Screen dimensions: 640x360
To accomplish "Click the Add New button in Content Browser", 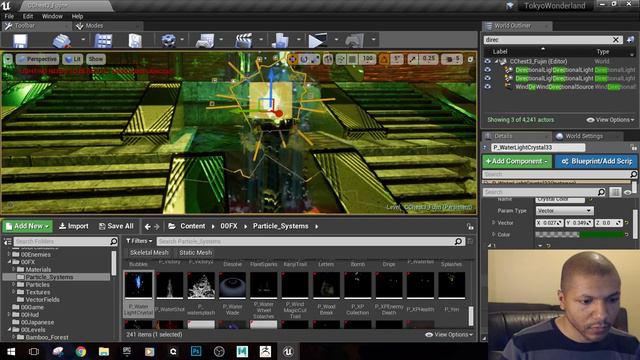I will pyautogui.click(x=28, y=226).
